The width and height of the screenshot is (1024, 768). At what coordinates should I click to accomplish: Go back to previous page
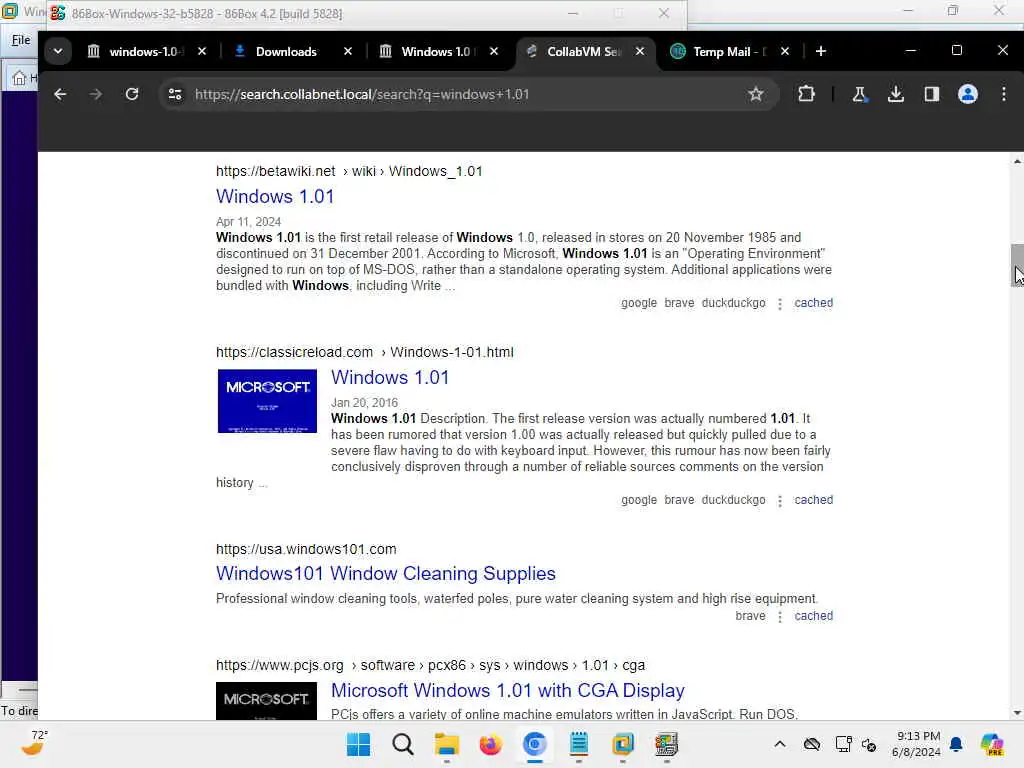click(x=60, y=94)
